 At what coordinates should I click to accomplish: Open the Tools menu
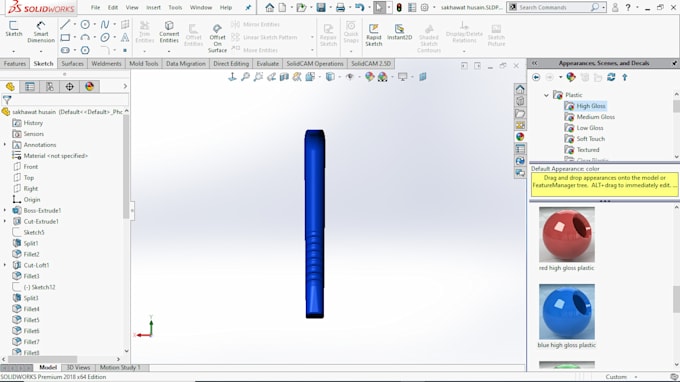point(175,7)
